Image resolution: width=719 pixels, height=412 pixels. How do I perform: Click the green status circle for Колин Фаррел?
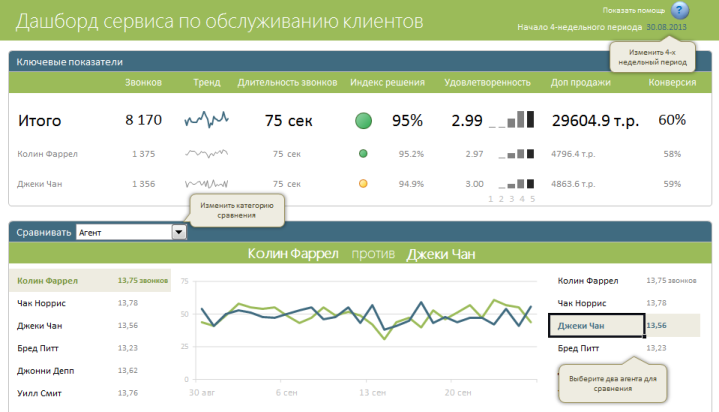point(363,154)
